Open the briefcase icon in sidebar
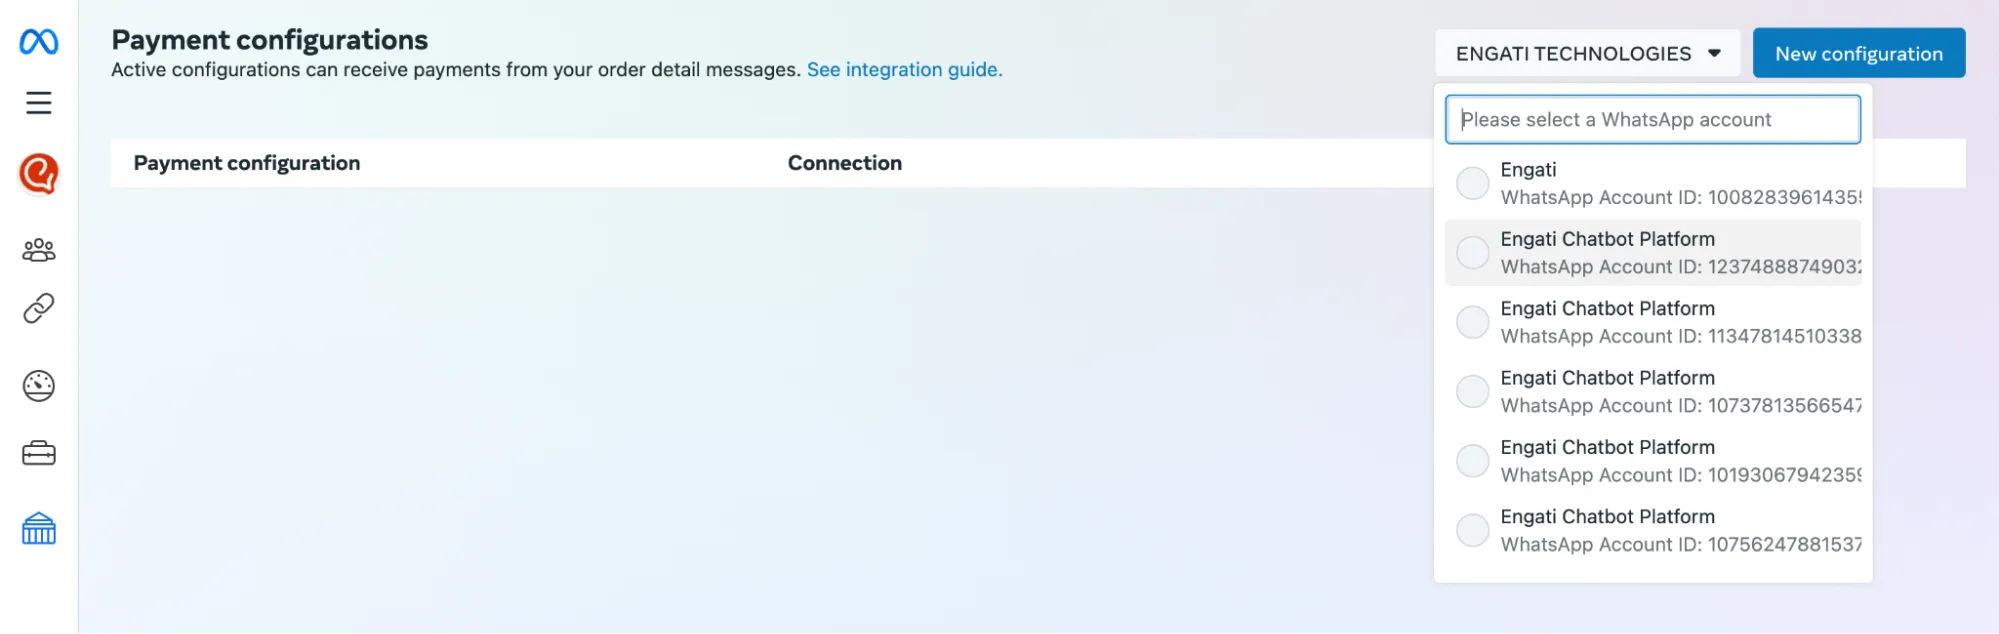Viewport: 1999px width, 634px height. tap(39, 453)
